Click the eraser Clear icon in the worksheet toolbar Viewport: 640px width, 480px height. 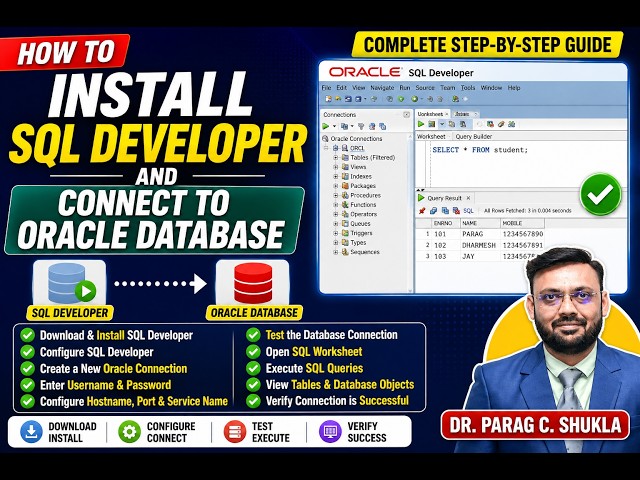[501, 124]
